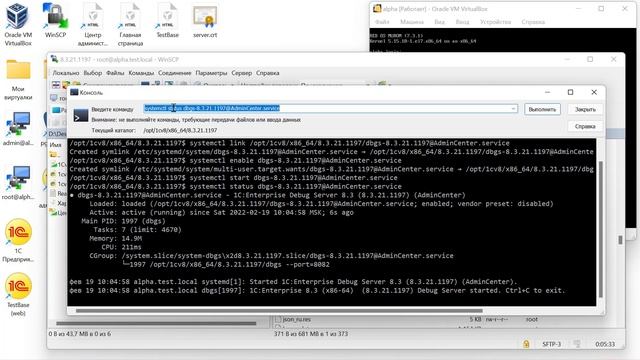Open the admin@al... remote connection shortcut
640x360 pixels.
pos(18,129)
